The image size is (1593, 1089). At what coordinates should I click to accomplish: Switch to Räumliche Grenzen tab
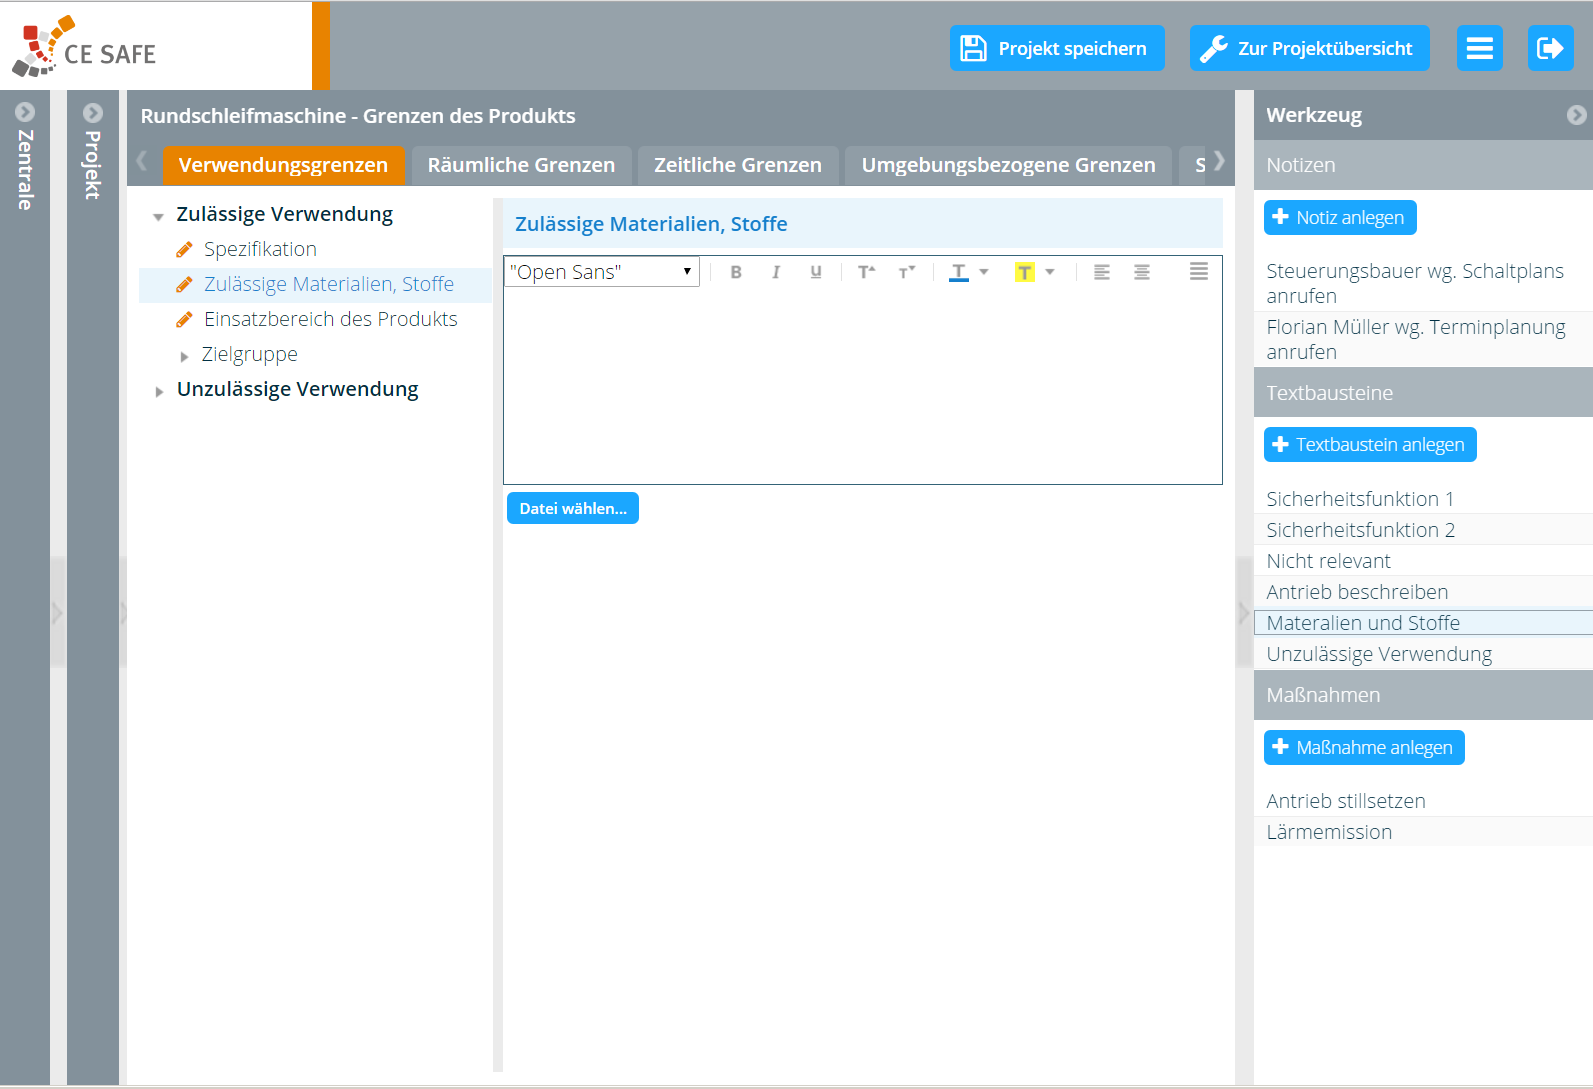pyautogui.click(x=521, y=165)
